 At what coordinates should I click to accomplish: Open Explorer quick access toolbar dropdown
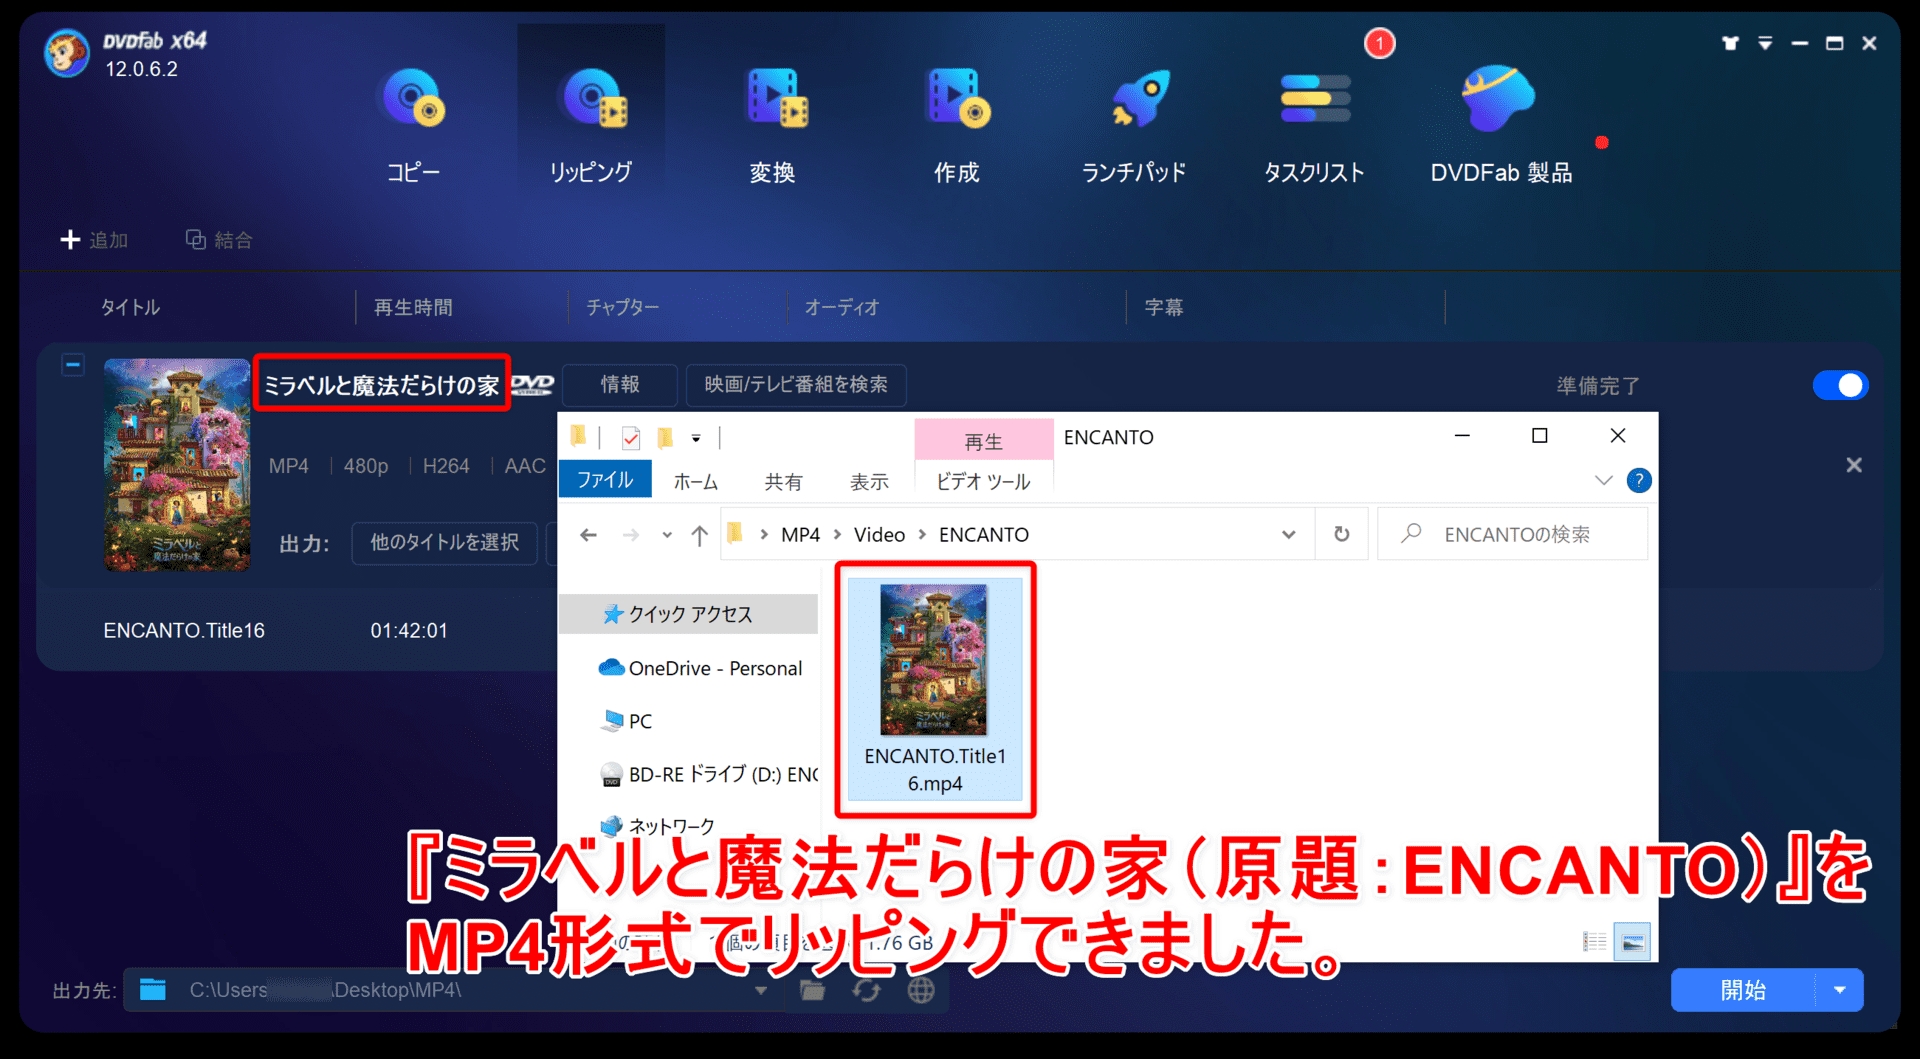[696, 438]
